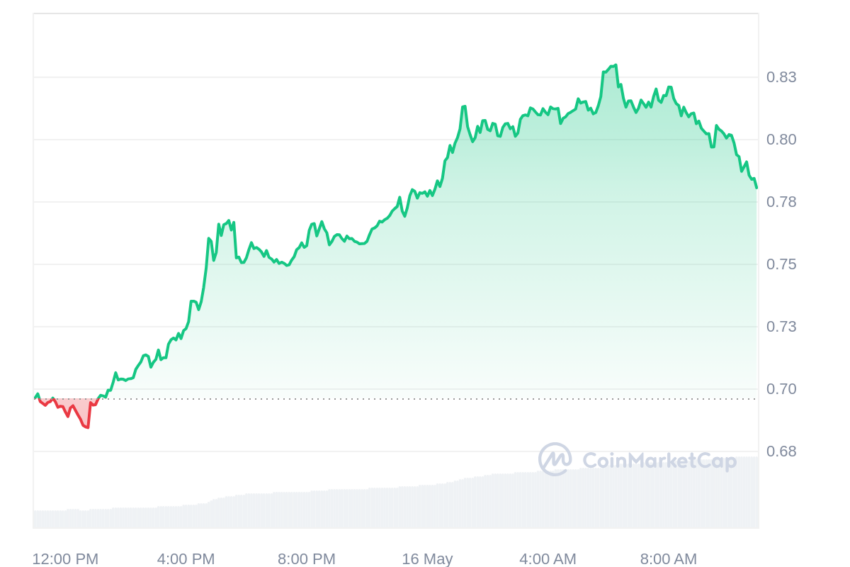Select the 12:00 PM time axis label

[66, 558]
